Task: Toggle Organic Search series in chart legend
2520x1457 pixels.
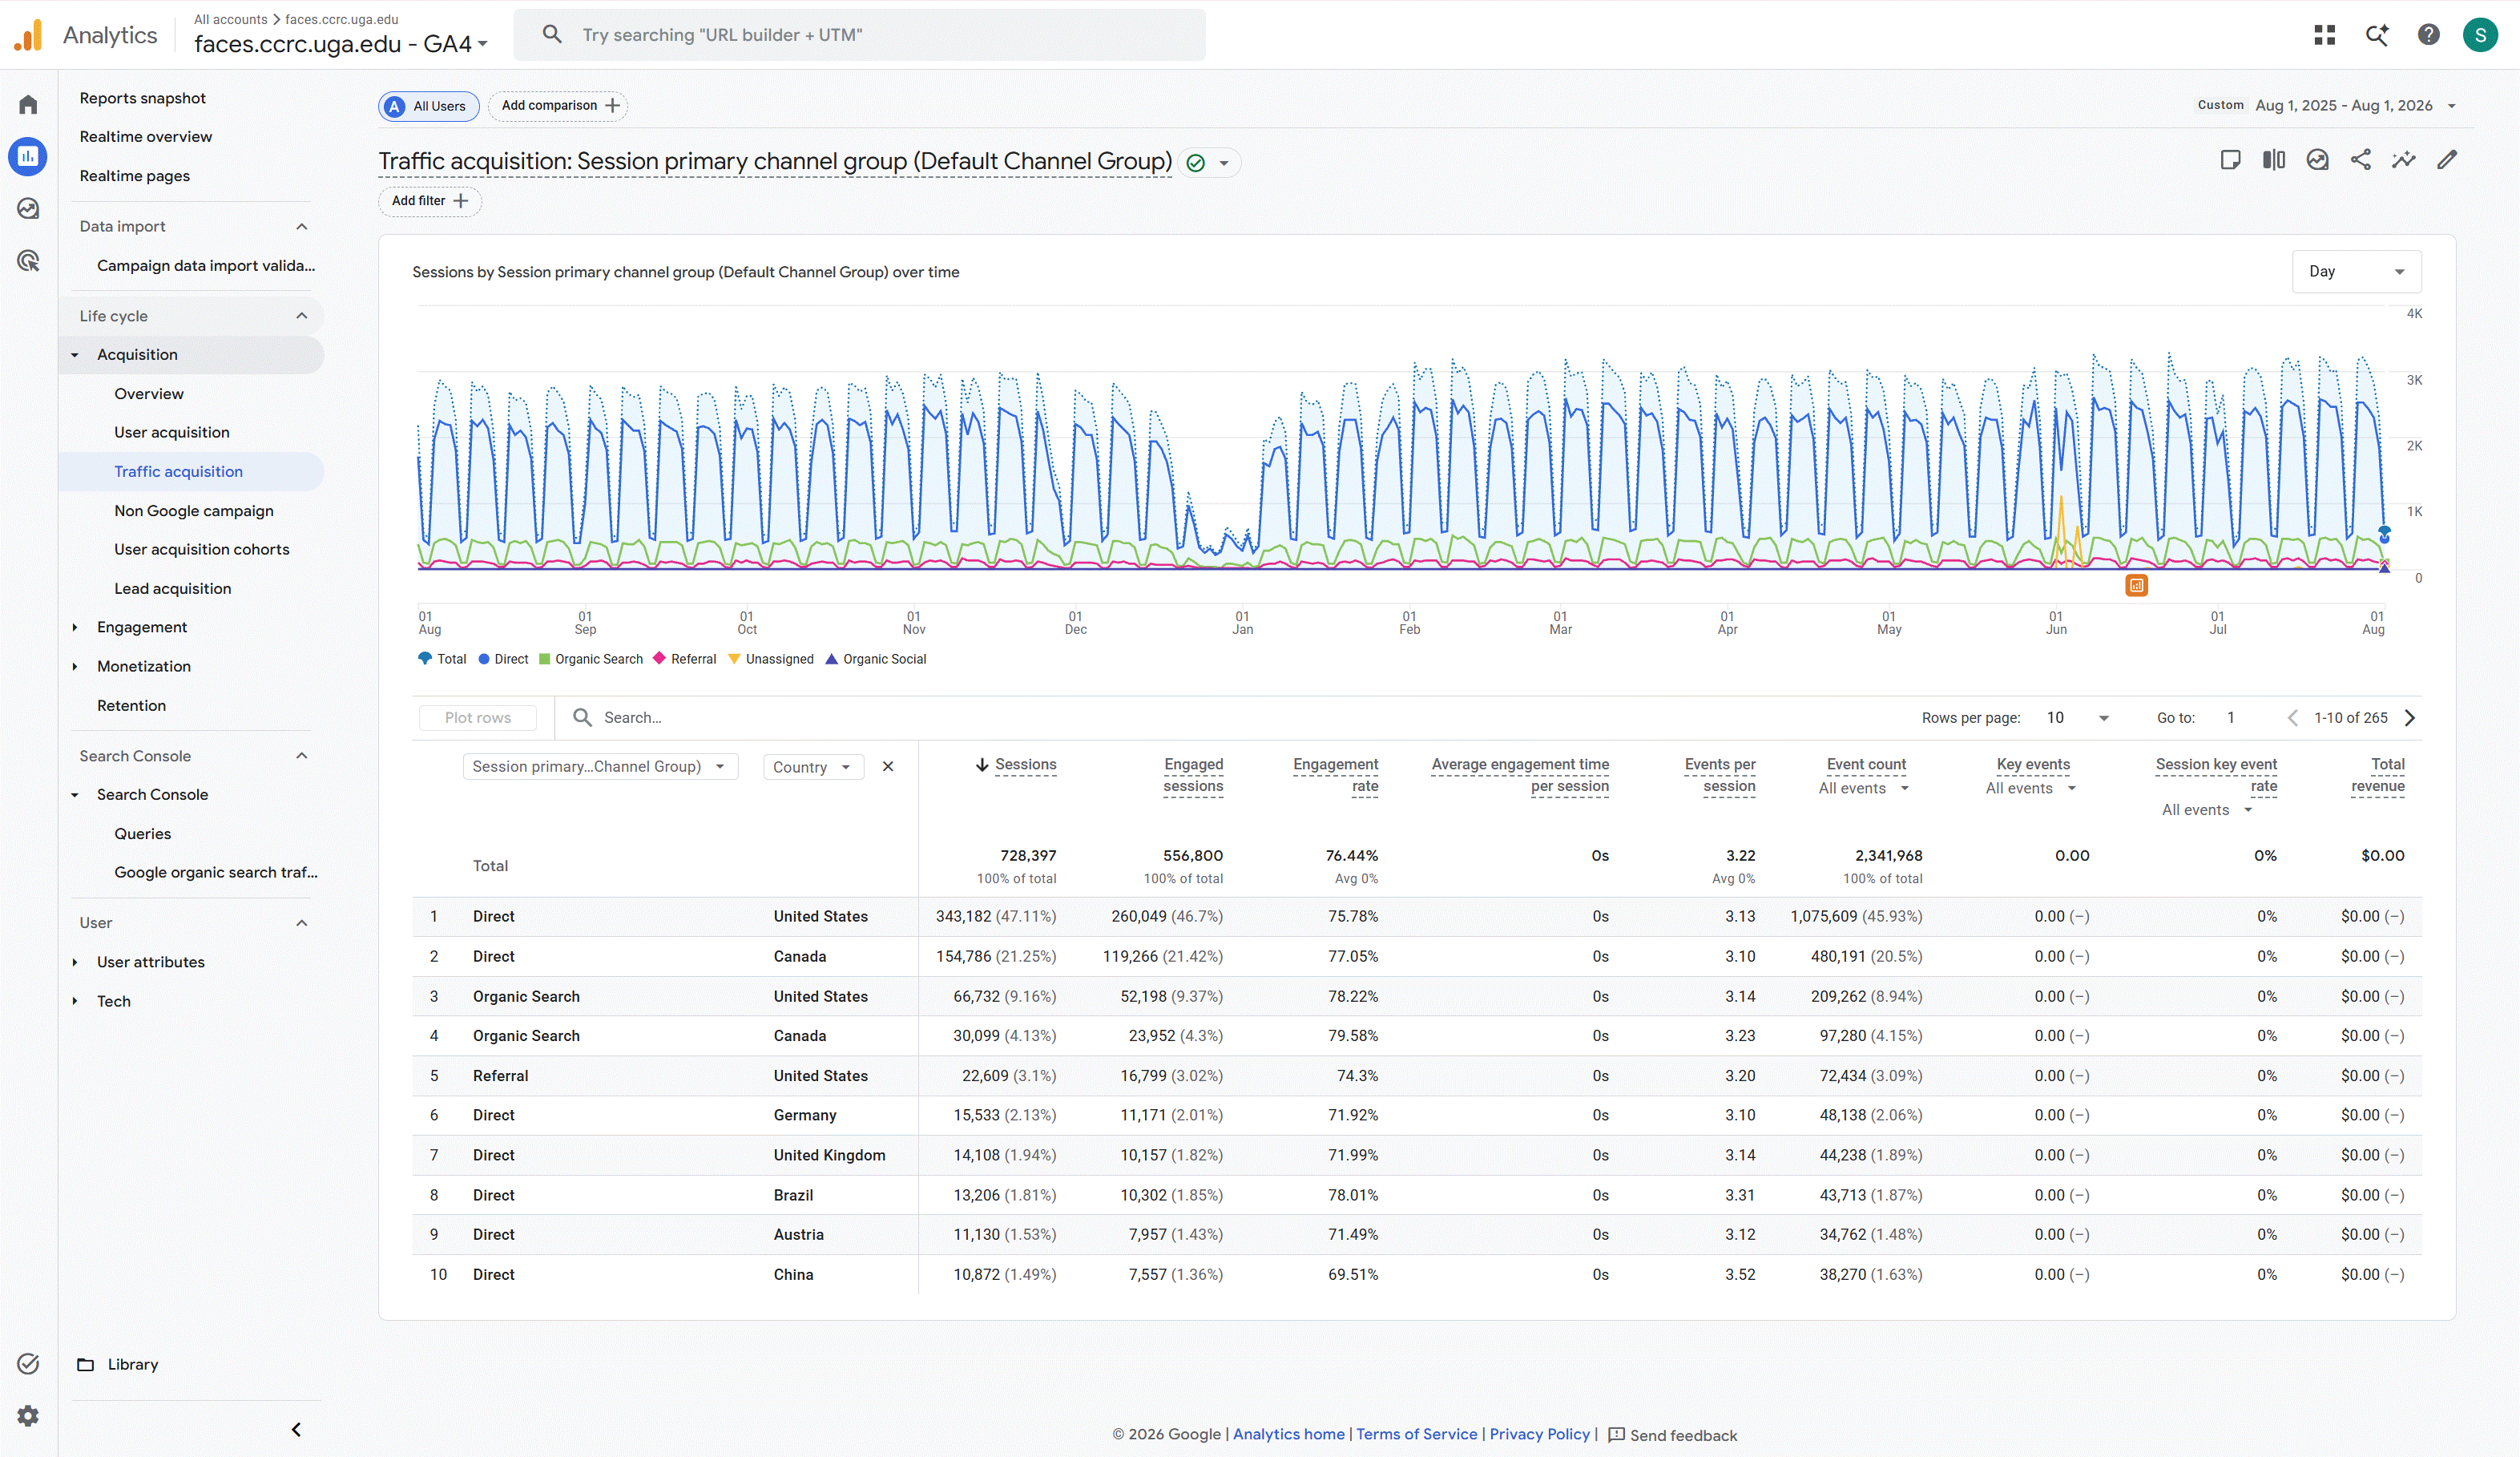Action: coord(591,659)
